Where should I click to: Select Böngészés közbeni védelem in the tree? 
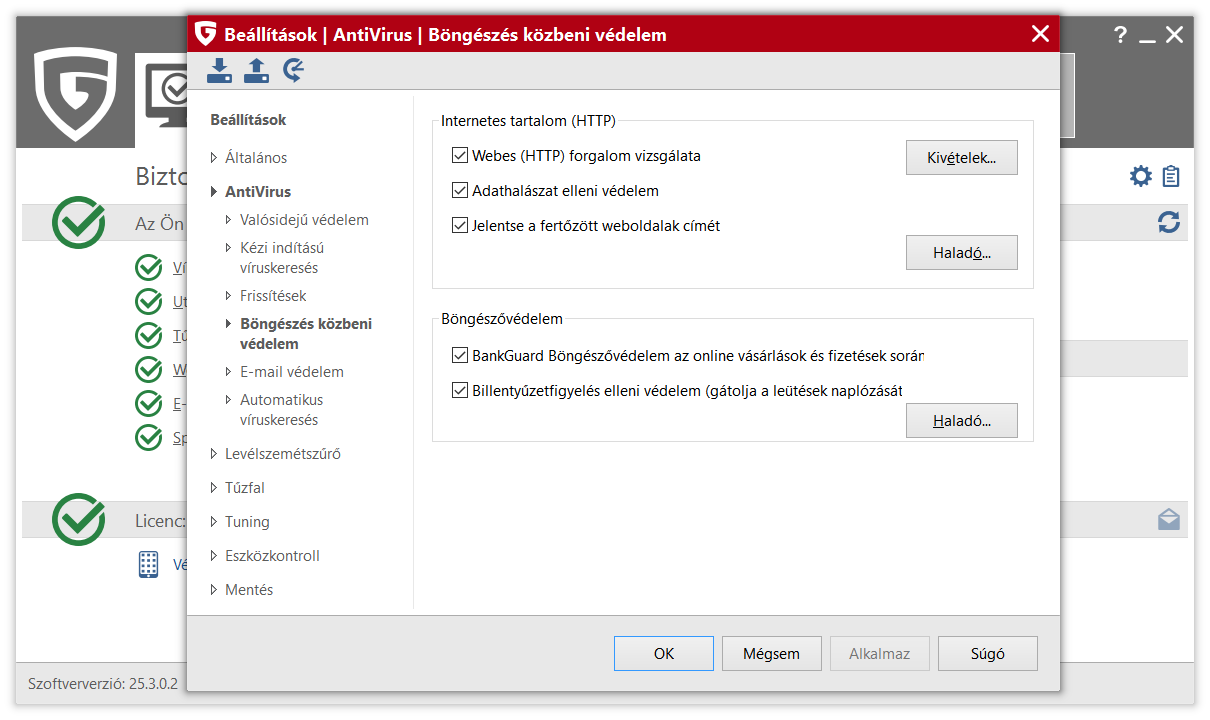click(306, 334)
